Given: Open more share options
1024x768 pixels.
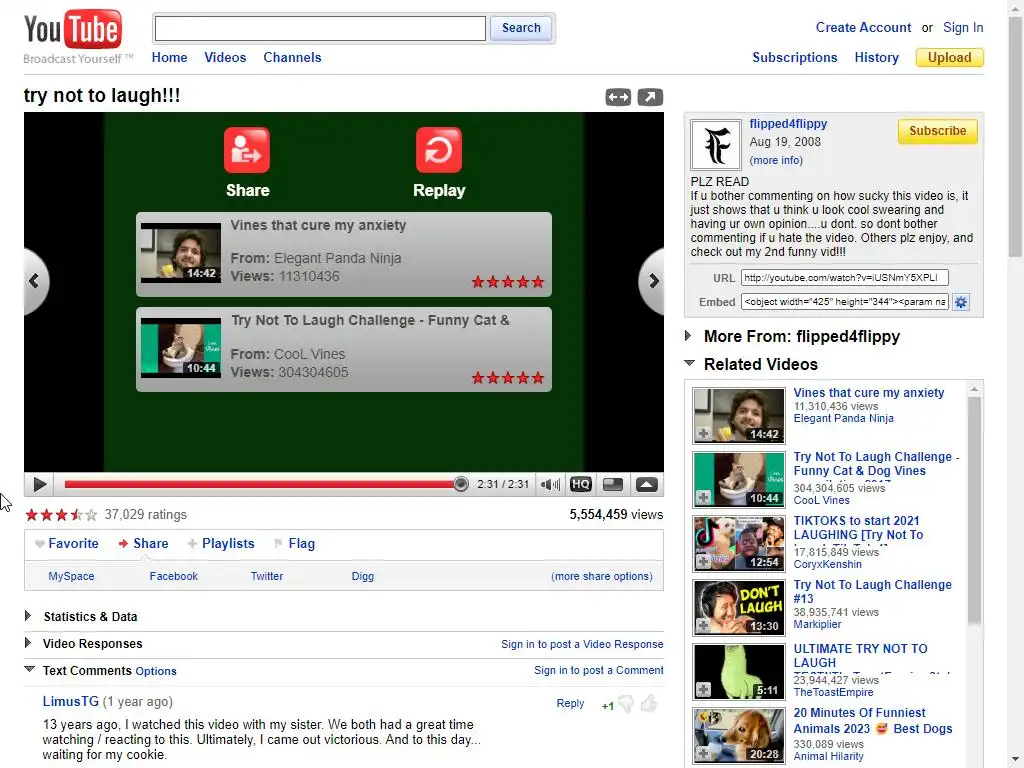Looking at the screenshot, I should 601,576.
